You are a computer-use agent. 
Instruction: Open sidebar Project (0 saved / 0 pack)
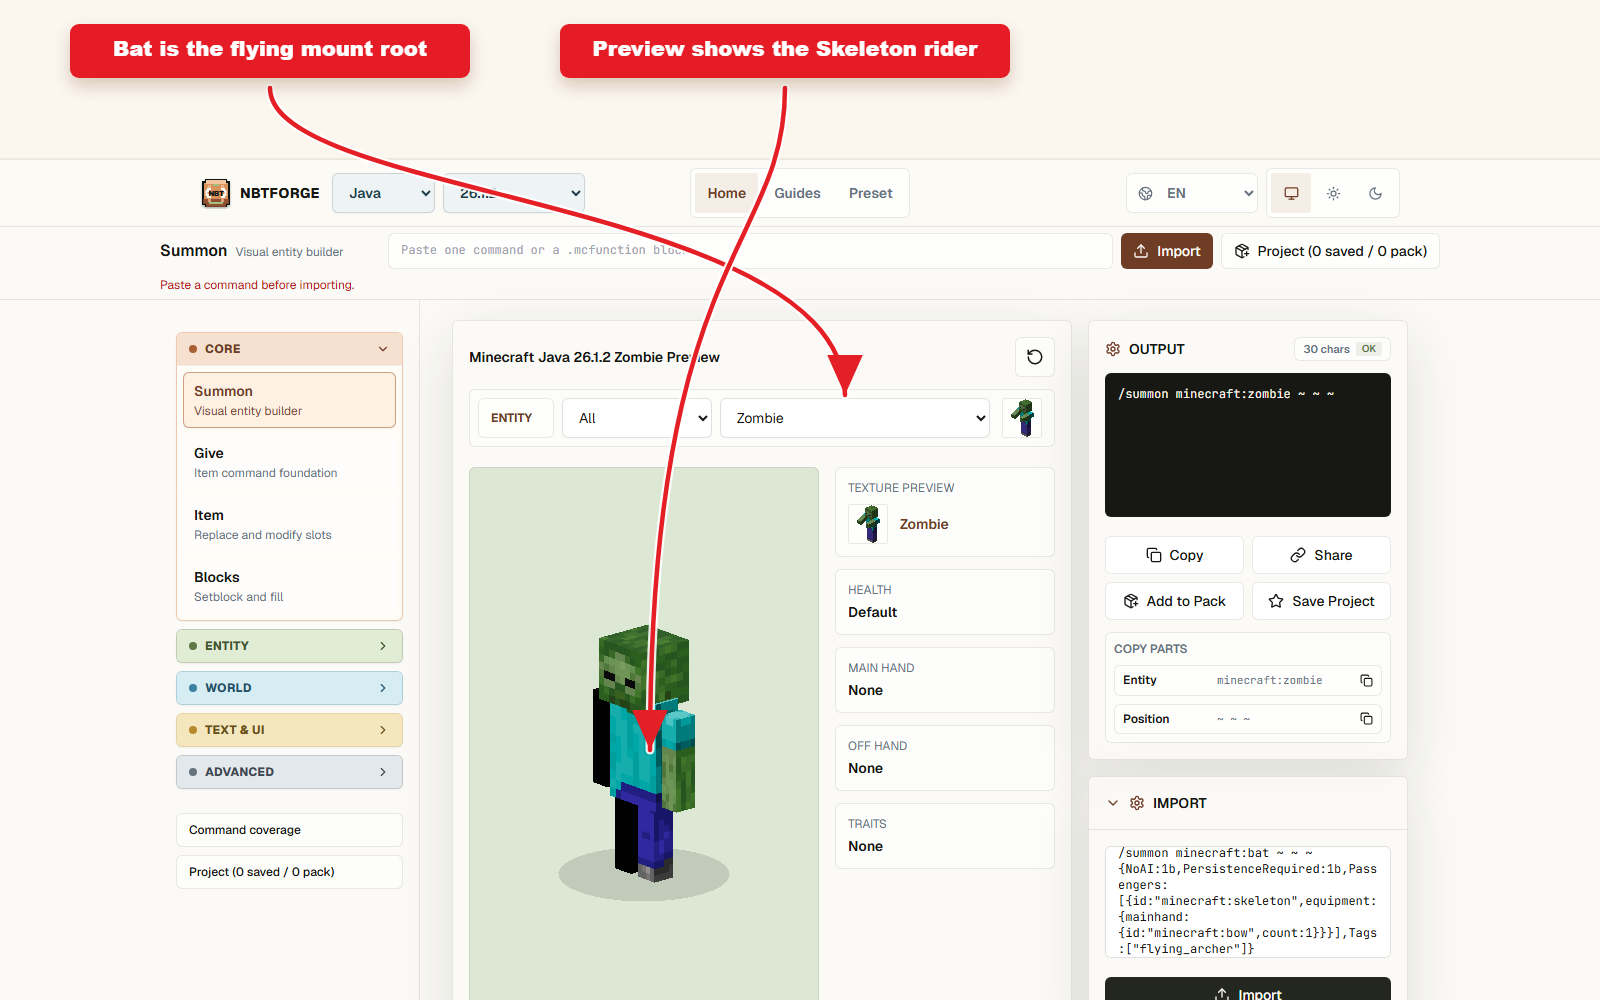pos(289,872)
